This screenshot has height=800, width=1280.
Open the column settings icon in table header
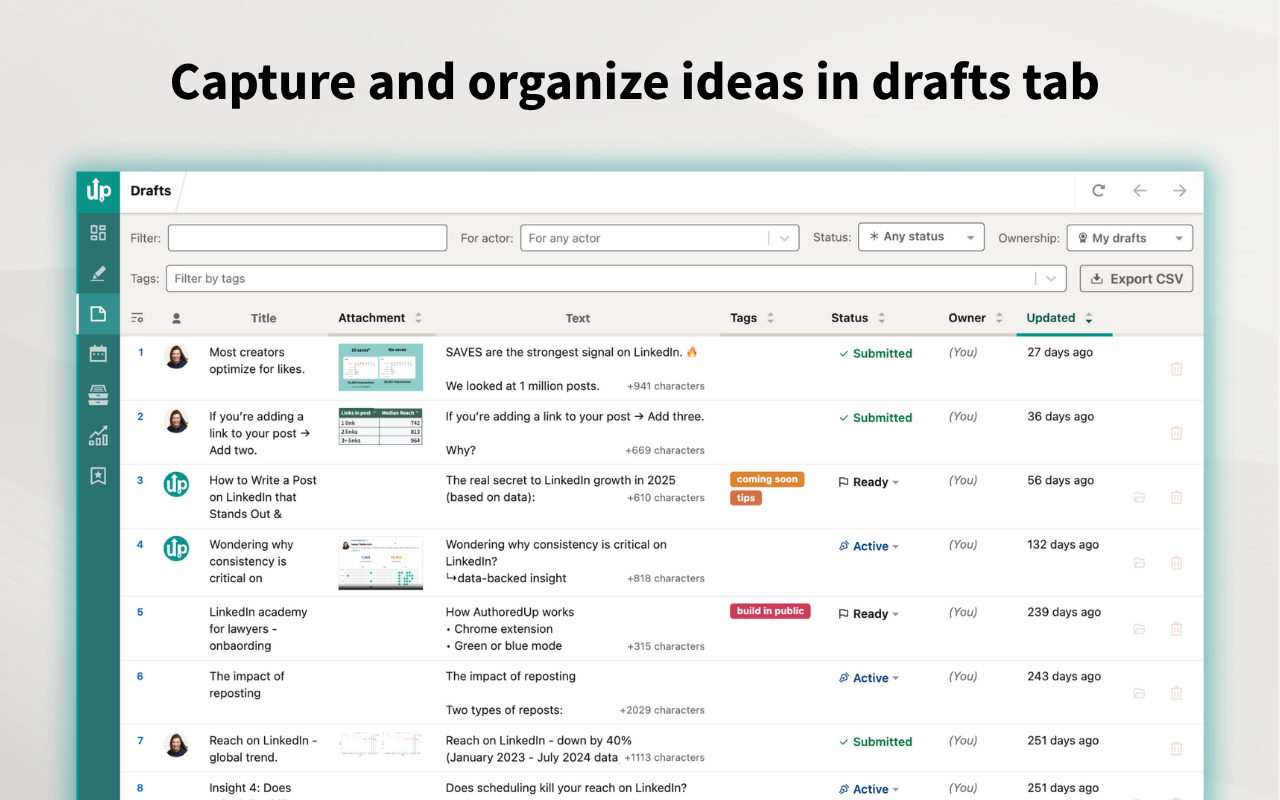(x=138, y=318)
